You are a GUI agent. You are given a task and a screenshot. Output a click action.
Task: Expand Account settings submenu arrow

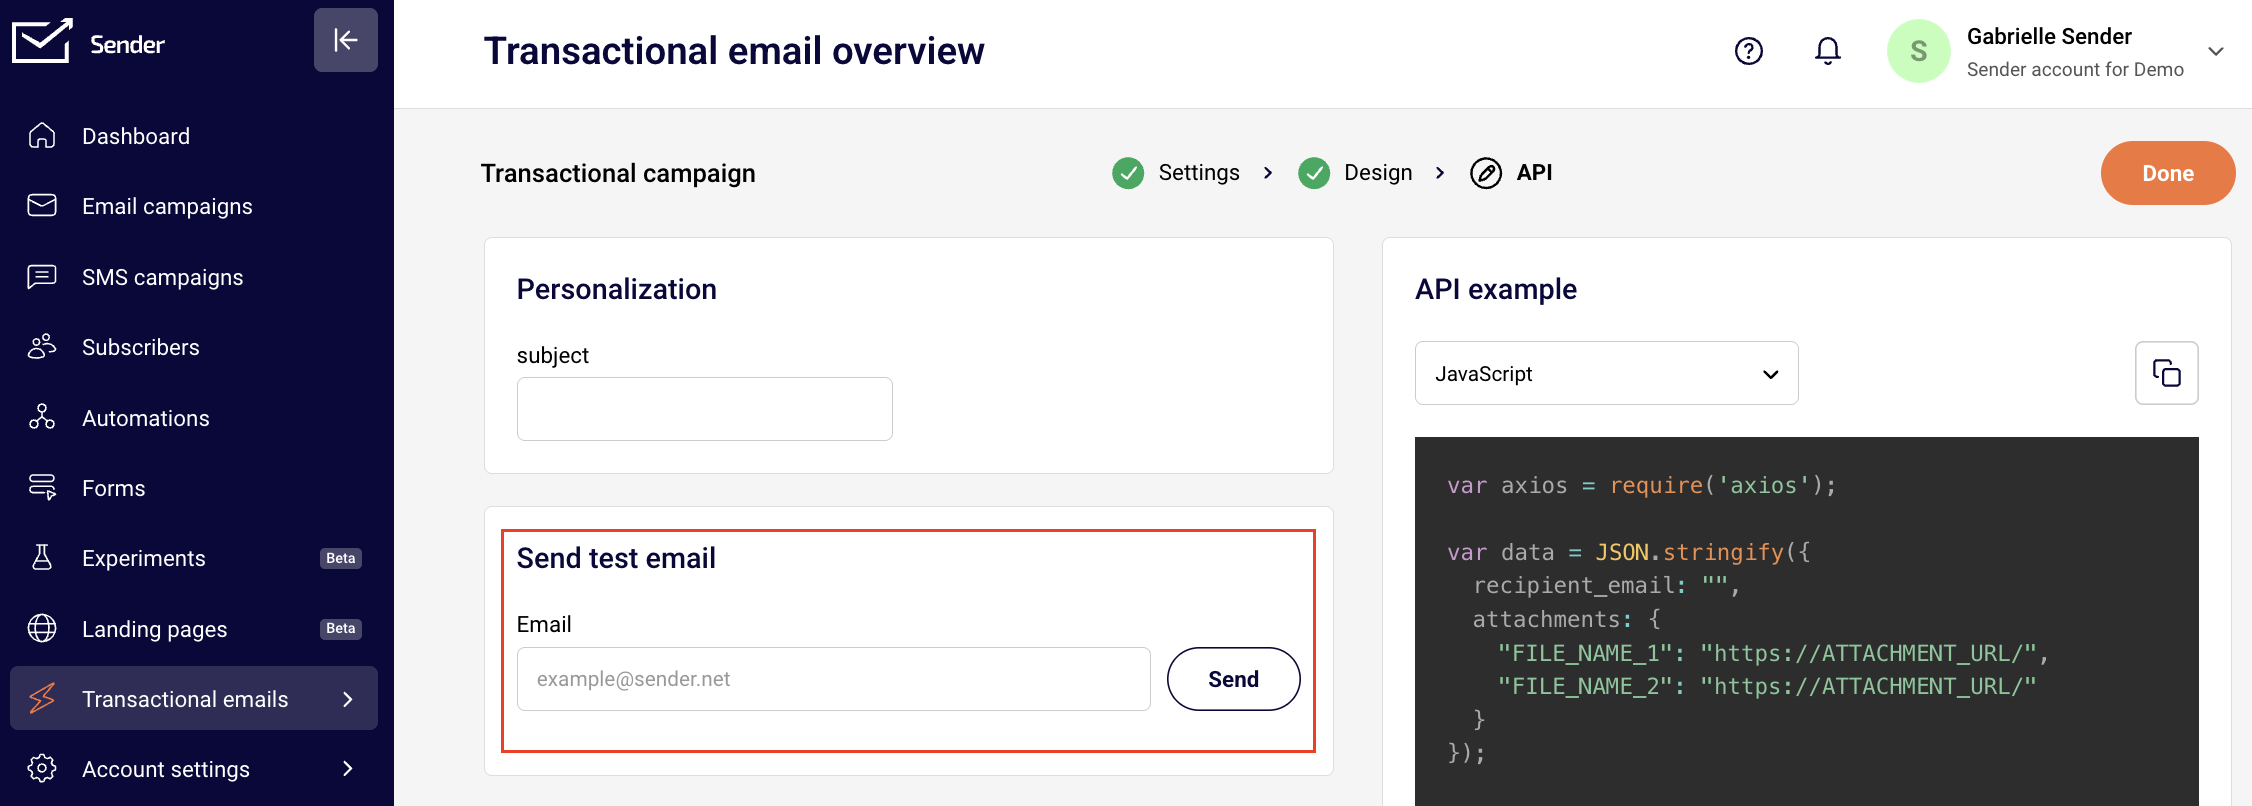point(347,769)
